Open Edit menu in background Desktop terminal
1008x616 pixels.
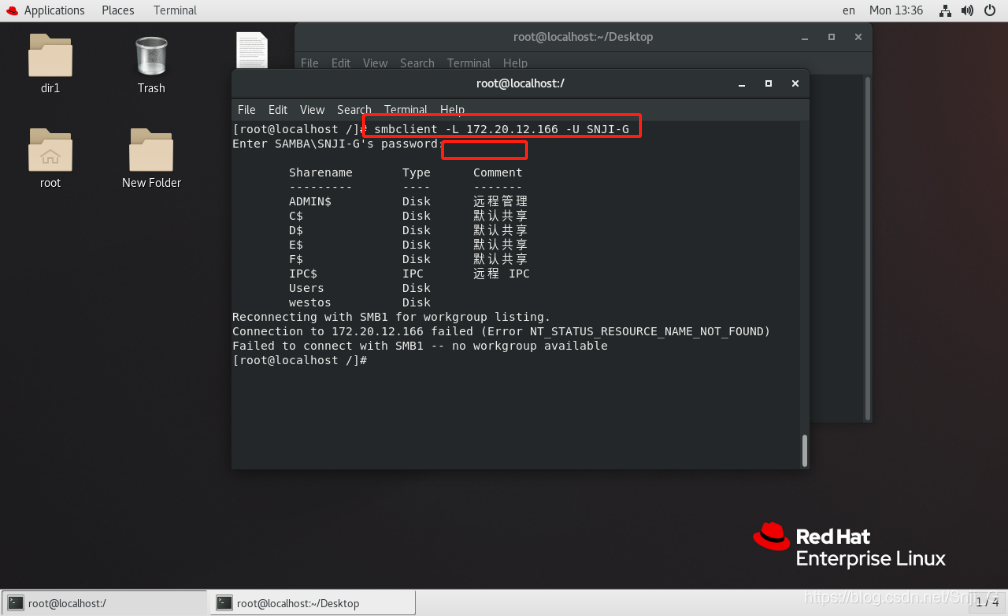click(x=341, y=63)
